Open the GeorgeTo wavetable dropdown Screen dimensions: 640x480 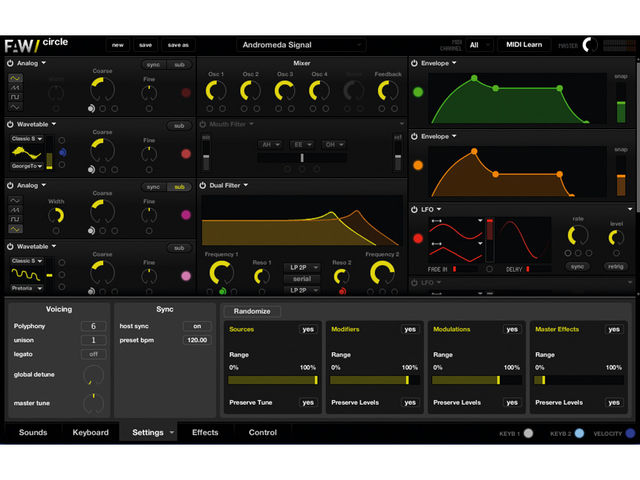pyautogui.click(x=27, y=166)
